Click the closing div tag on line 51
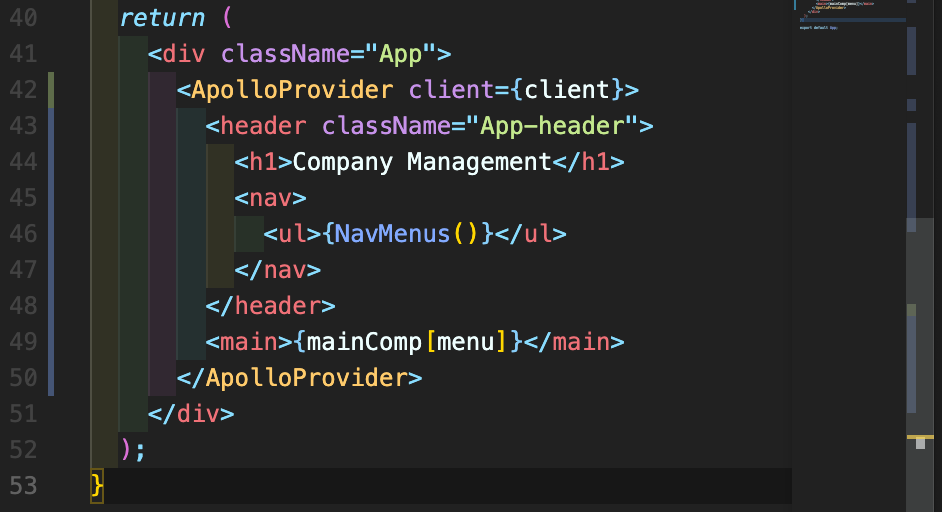Image resolution: width=942 pixels, height=512 pixels. point(191,414)
